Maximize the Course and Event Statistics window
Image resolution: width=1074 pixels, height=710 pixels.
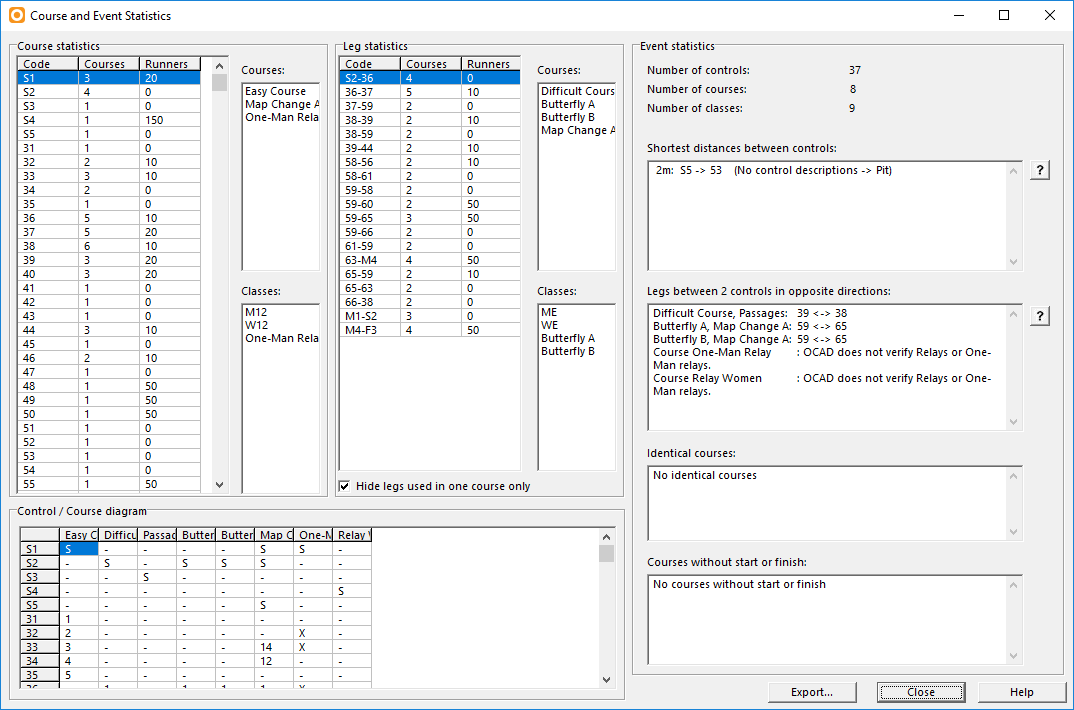point(1003,15)
